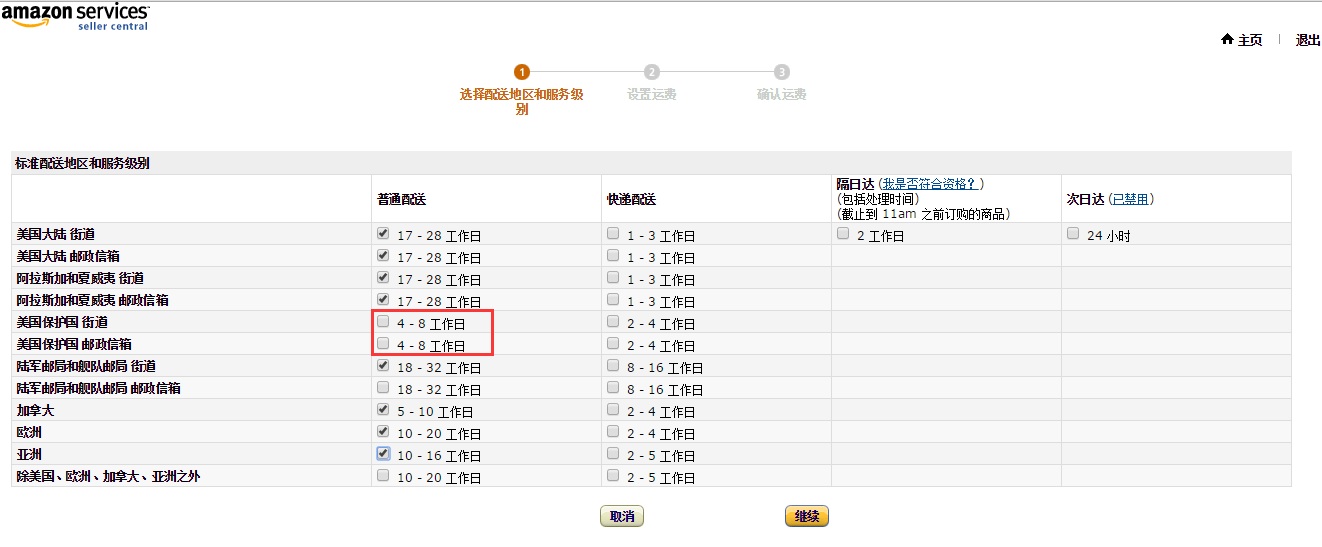Screen dimensions: 1322x547
Task: Enable 快递配送 2 - 4 工作日 for 加拿大
Action: point(613,410)
